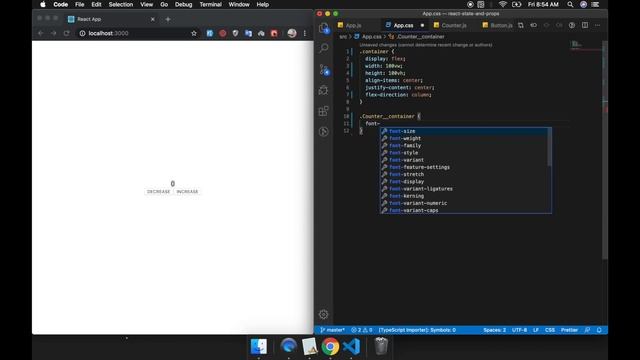Screen dimensions: 640x360
Task: Choose font-variant-numeric from the suggestions
Action: tap(464, 203)
